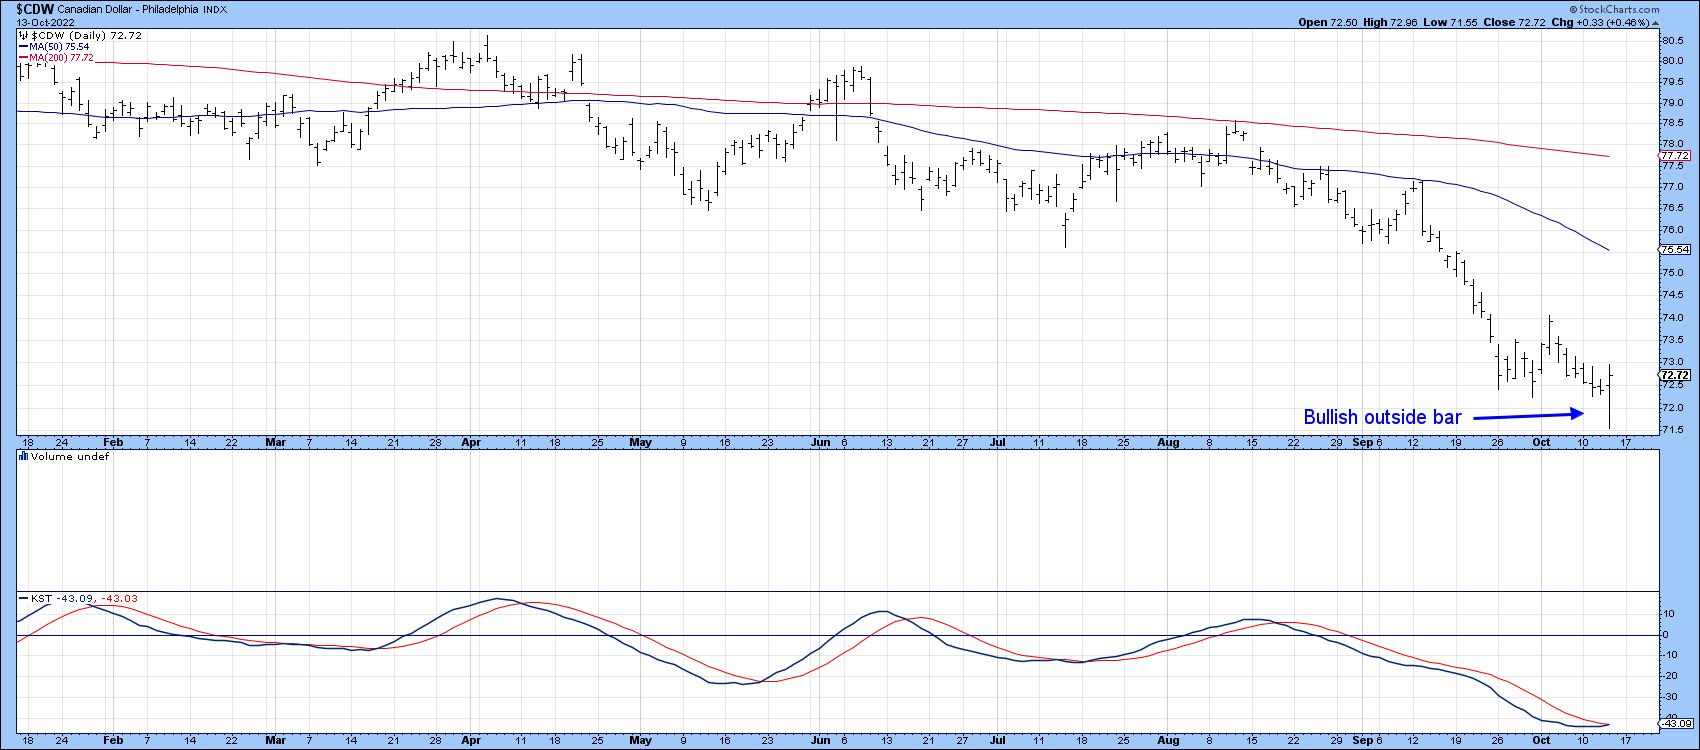Click the price bar icon beside $CDW (Daily)

23,34
